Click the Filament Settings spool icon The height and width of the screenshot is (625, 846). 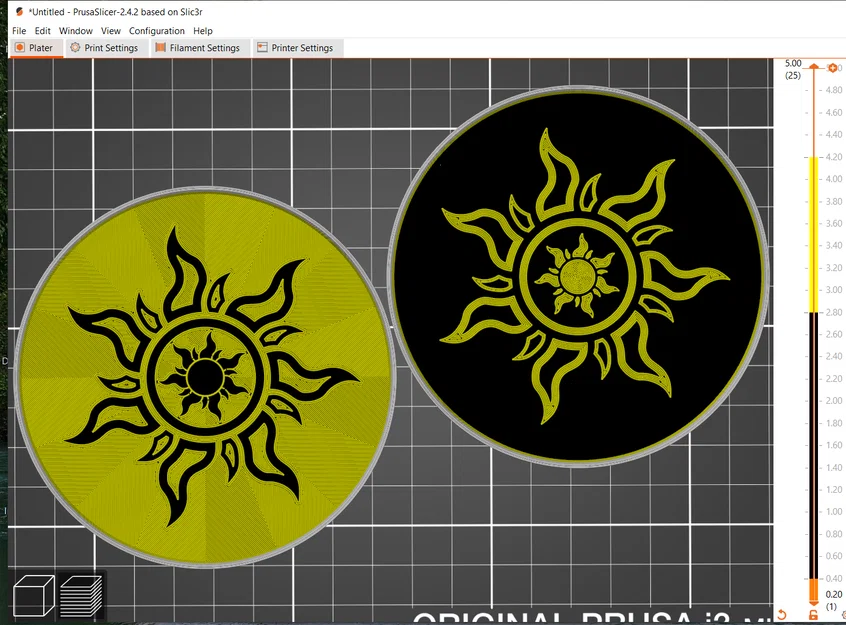[x=160, y=47]
